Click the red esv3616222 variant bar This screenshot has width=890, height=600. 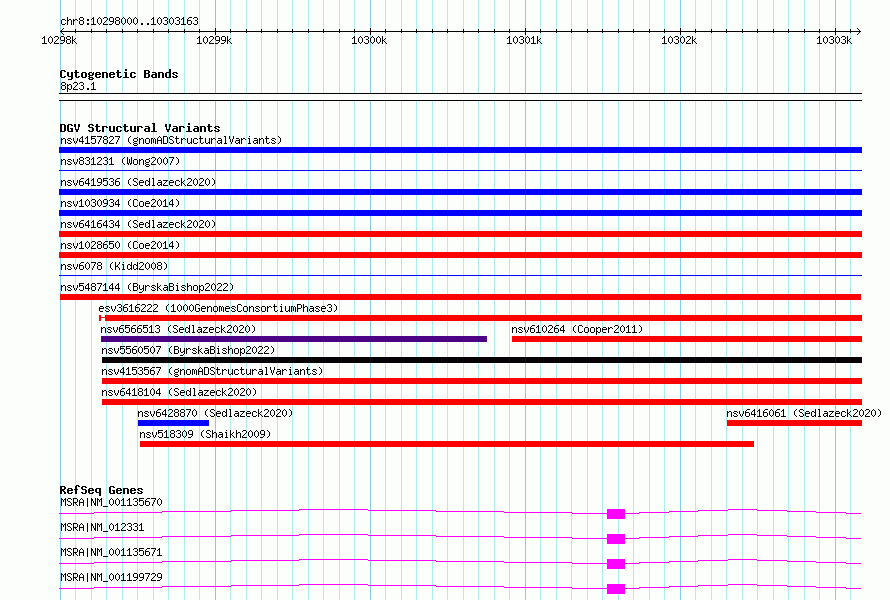tap(480, 318)
